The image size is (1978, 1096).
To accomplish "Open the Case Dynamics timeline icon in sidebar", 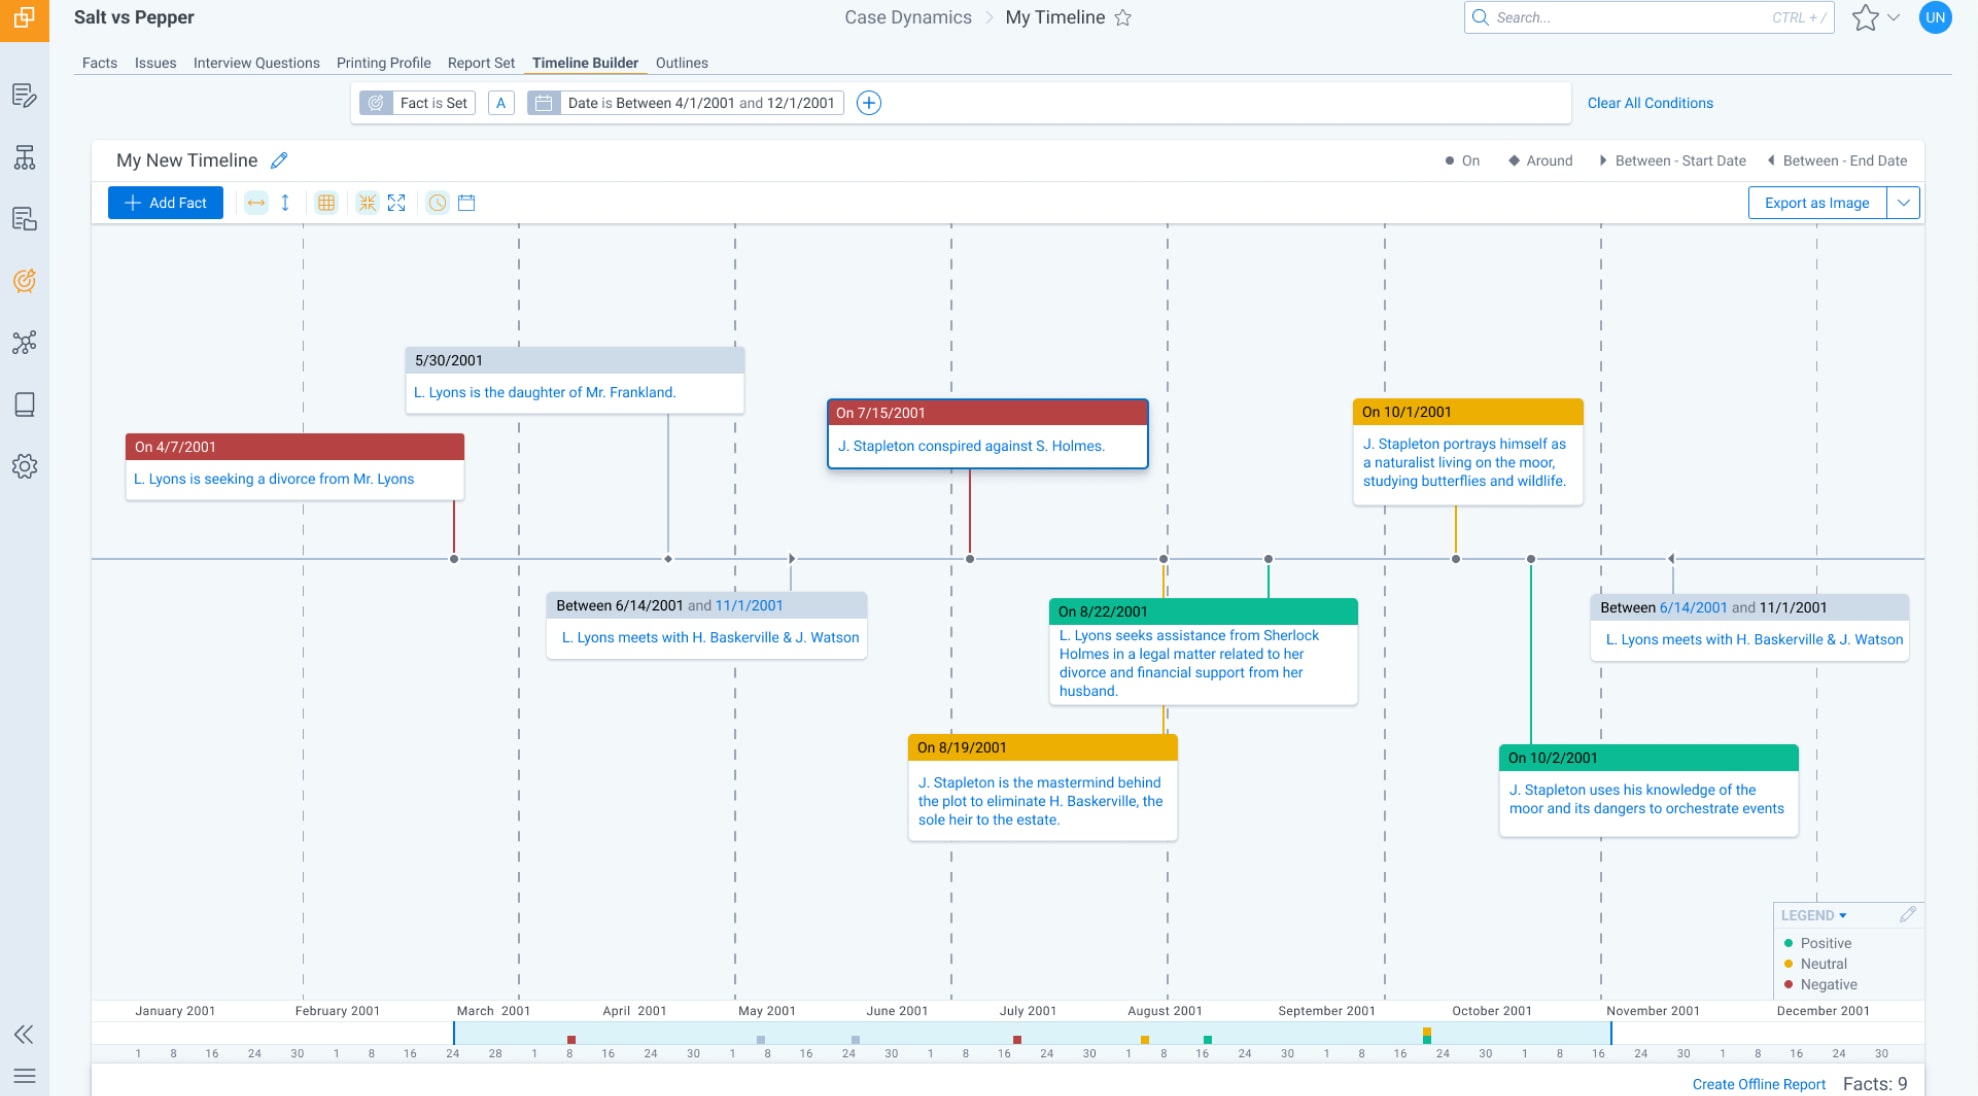I will (25, 280).
